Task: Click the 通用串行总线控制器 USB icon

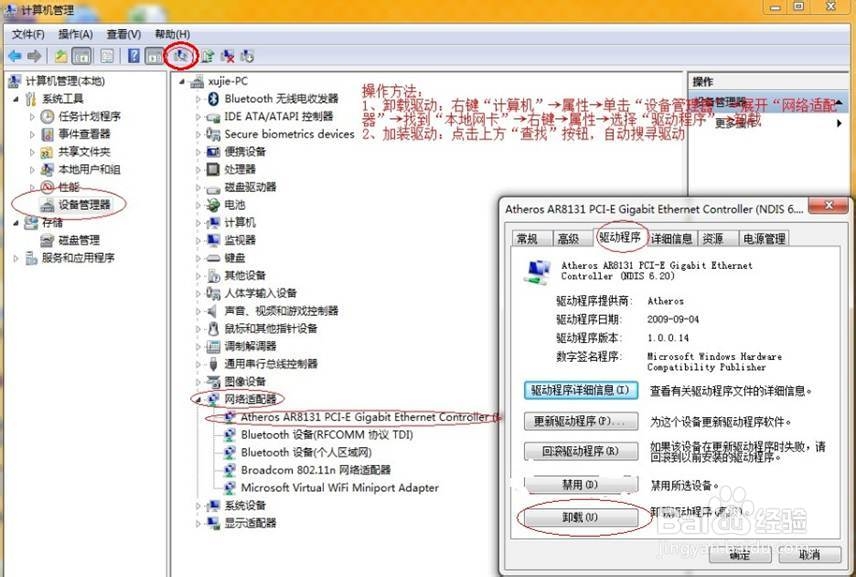Action: pyautogui.click(x=213, y=364)
